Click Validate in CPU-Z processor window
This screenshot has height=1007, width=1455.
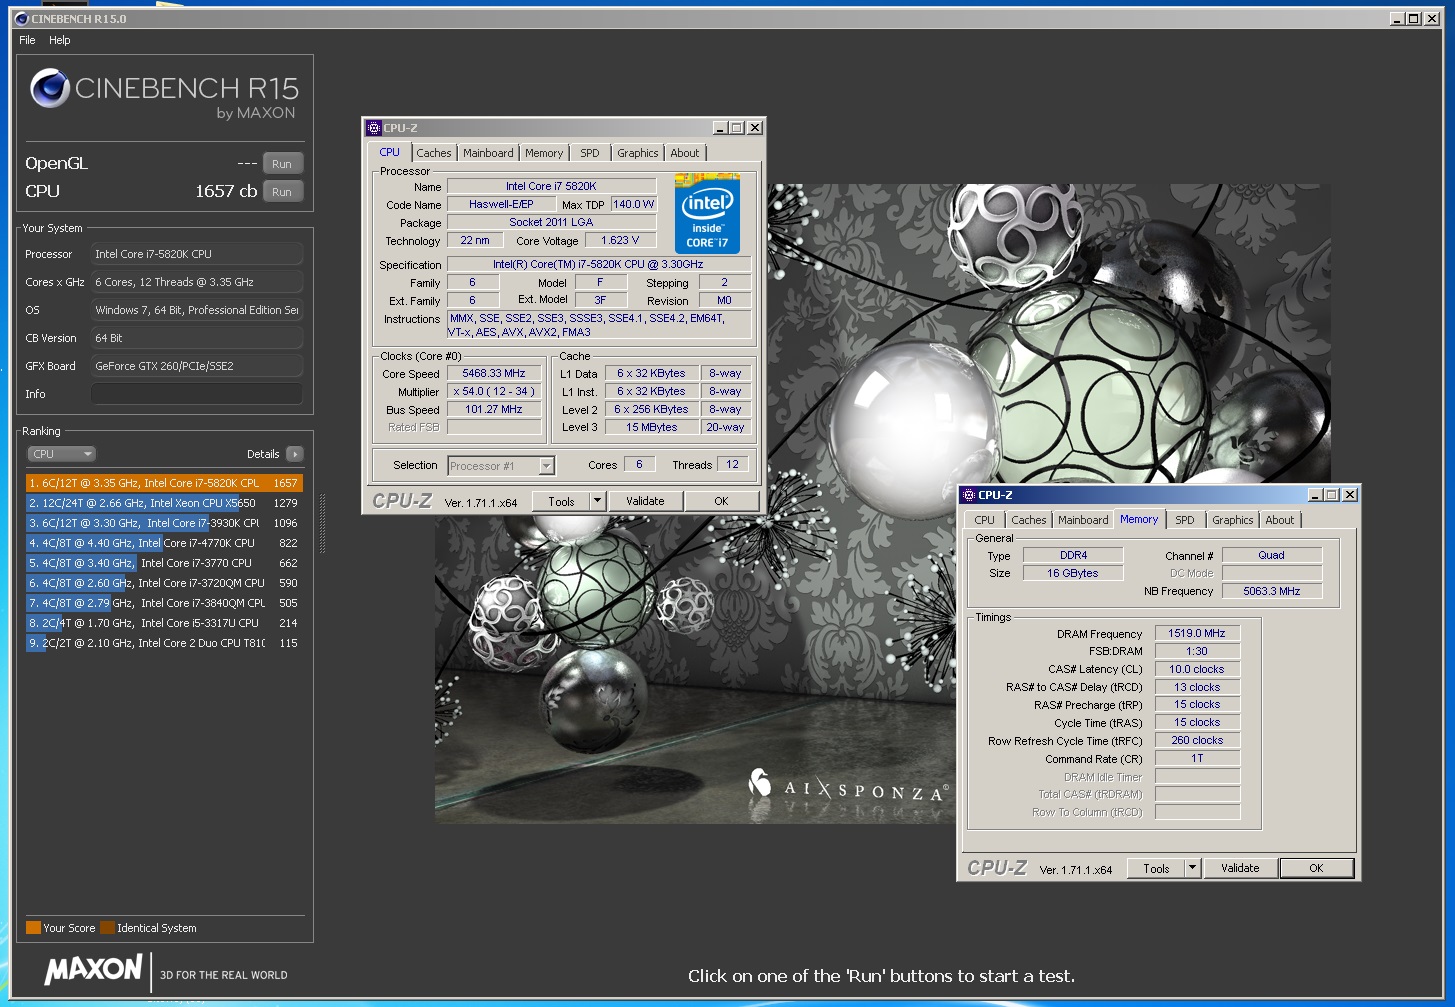(x=645, y=502)
